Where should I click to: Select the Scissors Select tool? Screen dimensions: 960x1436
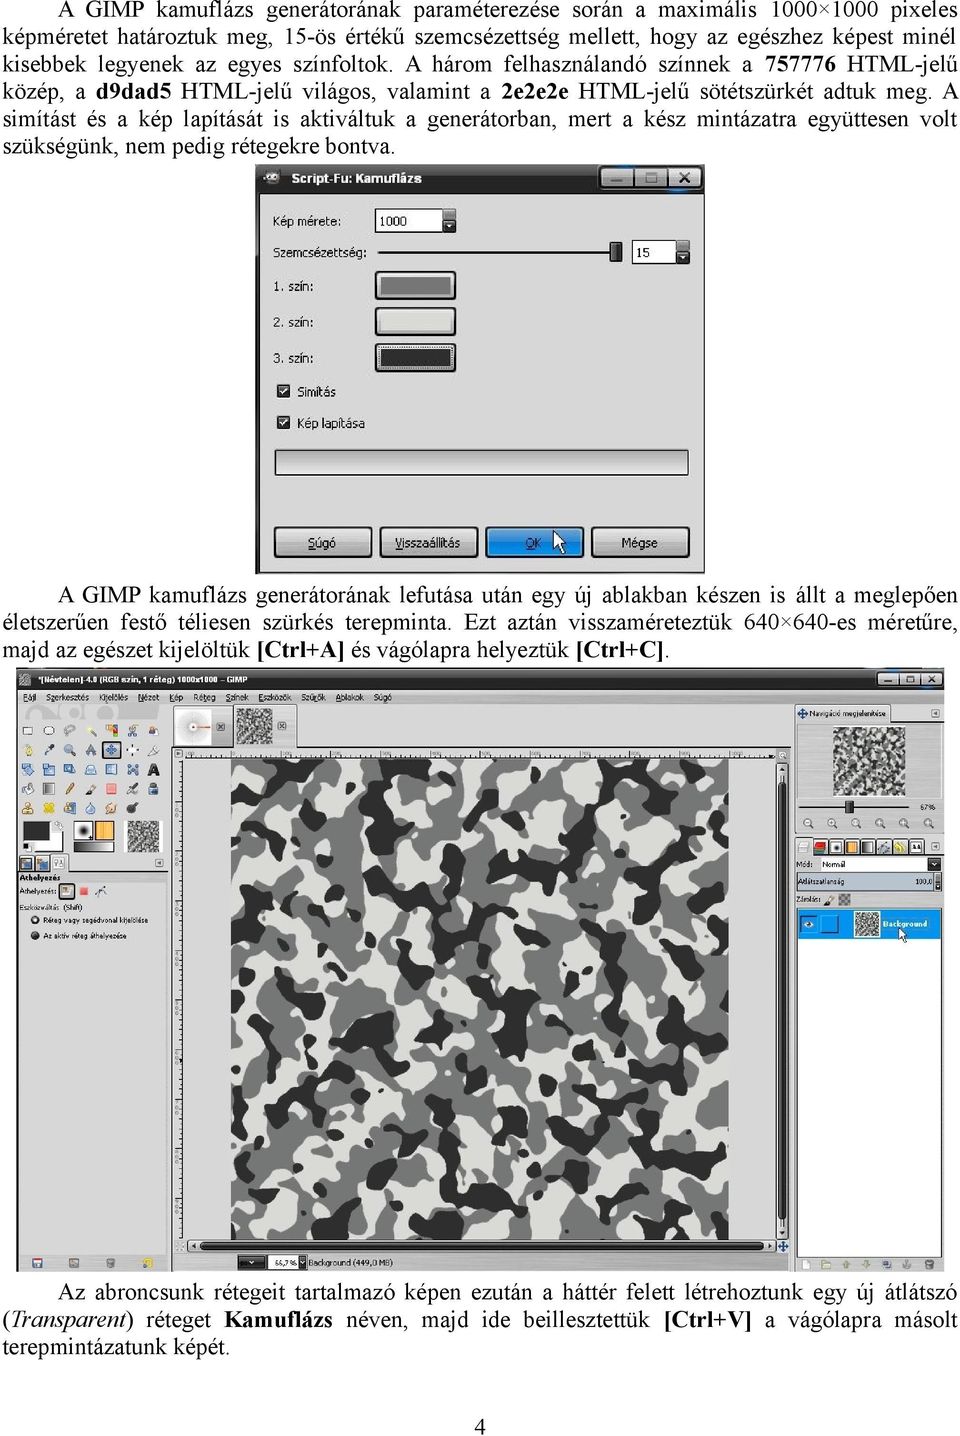[x=133, y=731]
